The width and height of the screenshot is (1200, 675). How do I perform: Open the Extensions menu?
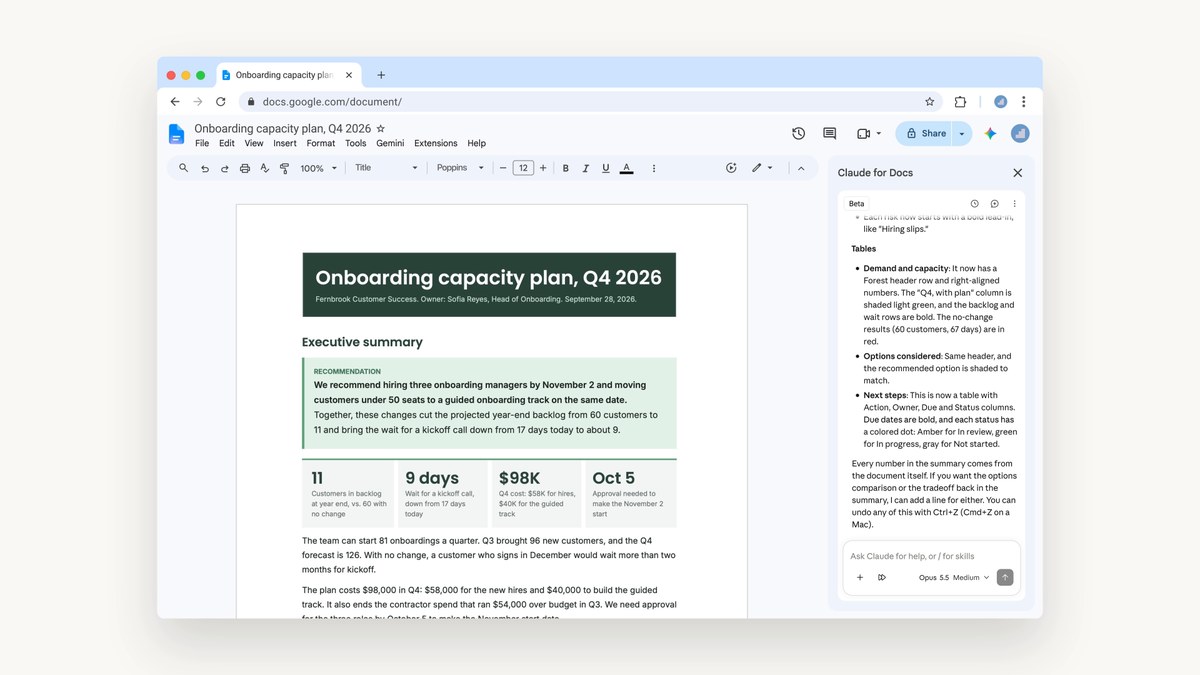tap(436, 143)
